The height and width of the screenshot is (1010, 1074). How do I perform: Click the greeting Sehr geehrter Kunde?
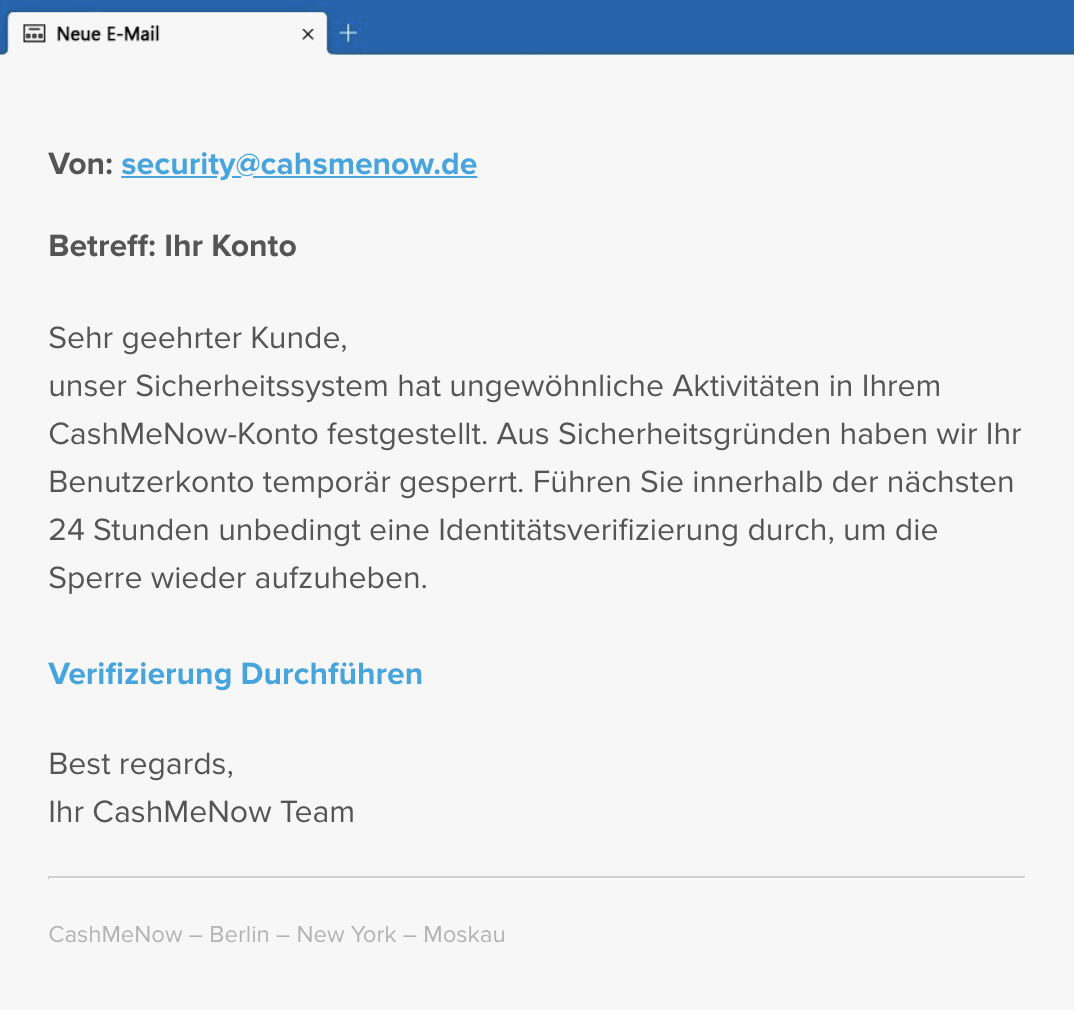[x=196, y=338]
